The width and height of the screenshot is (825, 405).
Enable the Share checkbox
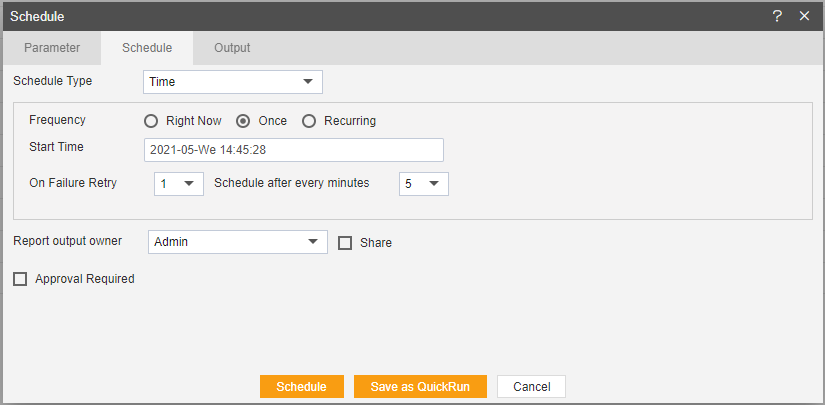[345, 243]
